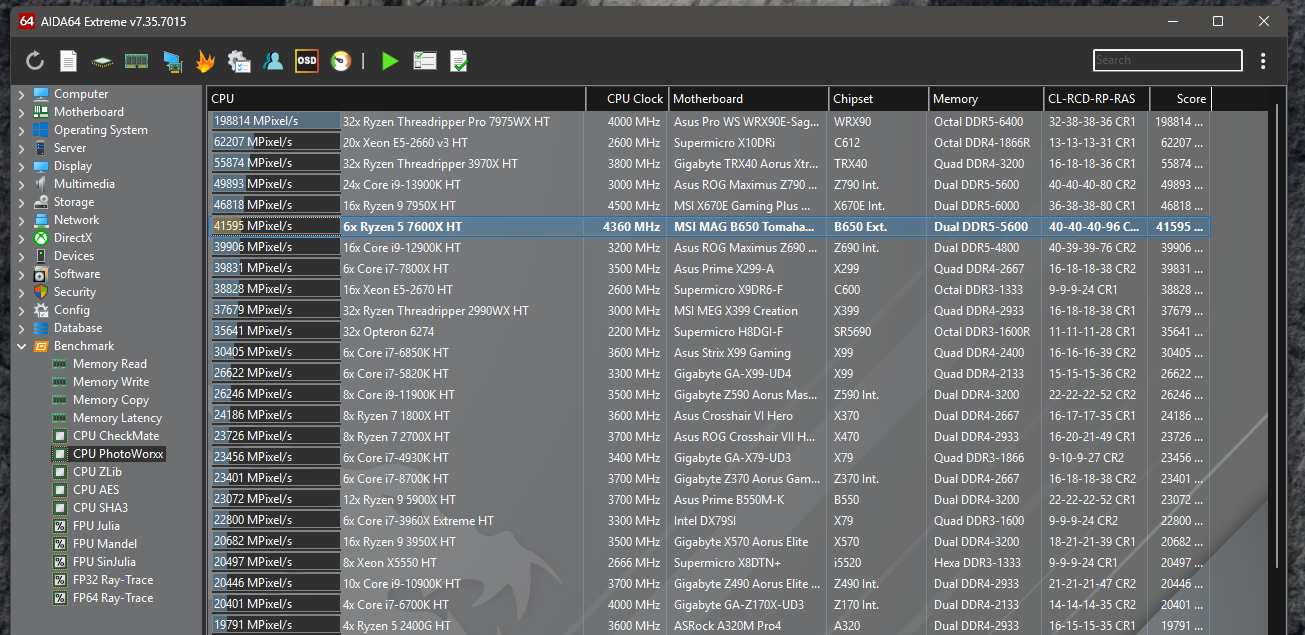Open the monitor and card diagnostics icon
This screenshot has height=635, width=1305.
point(171,61)
